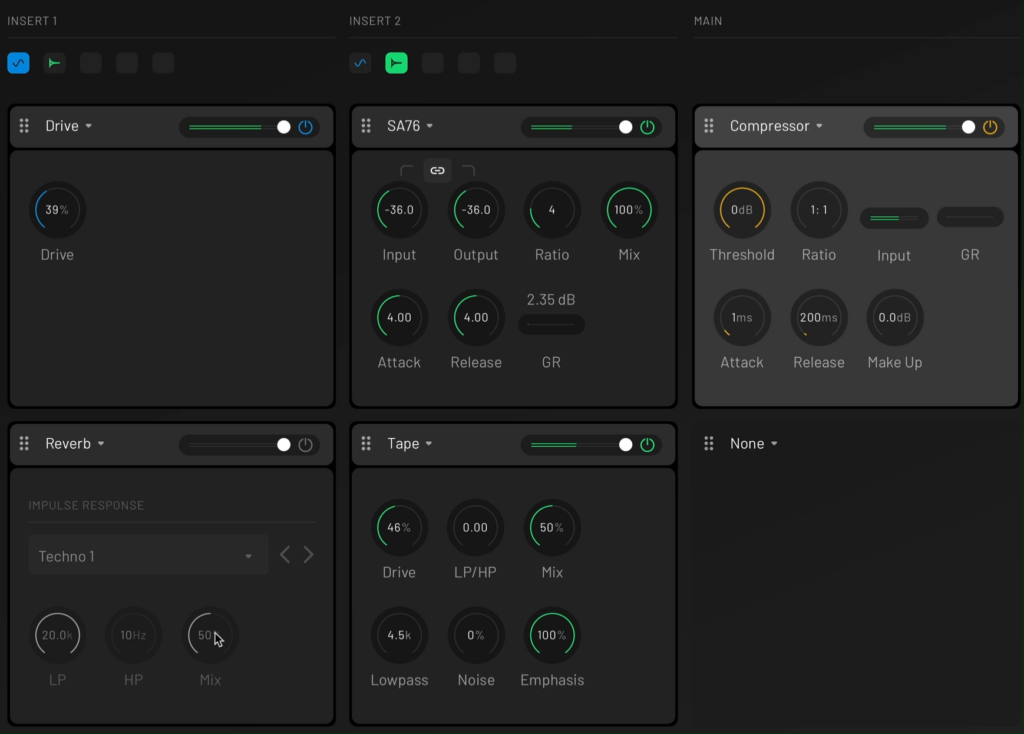This screenshot has height=734, width=1024.
Task: Click the Compressor Ratio 1:1 knob
Action: [x=819, y=210]
